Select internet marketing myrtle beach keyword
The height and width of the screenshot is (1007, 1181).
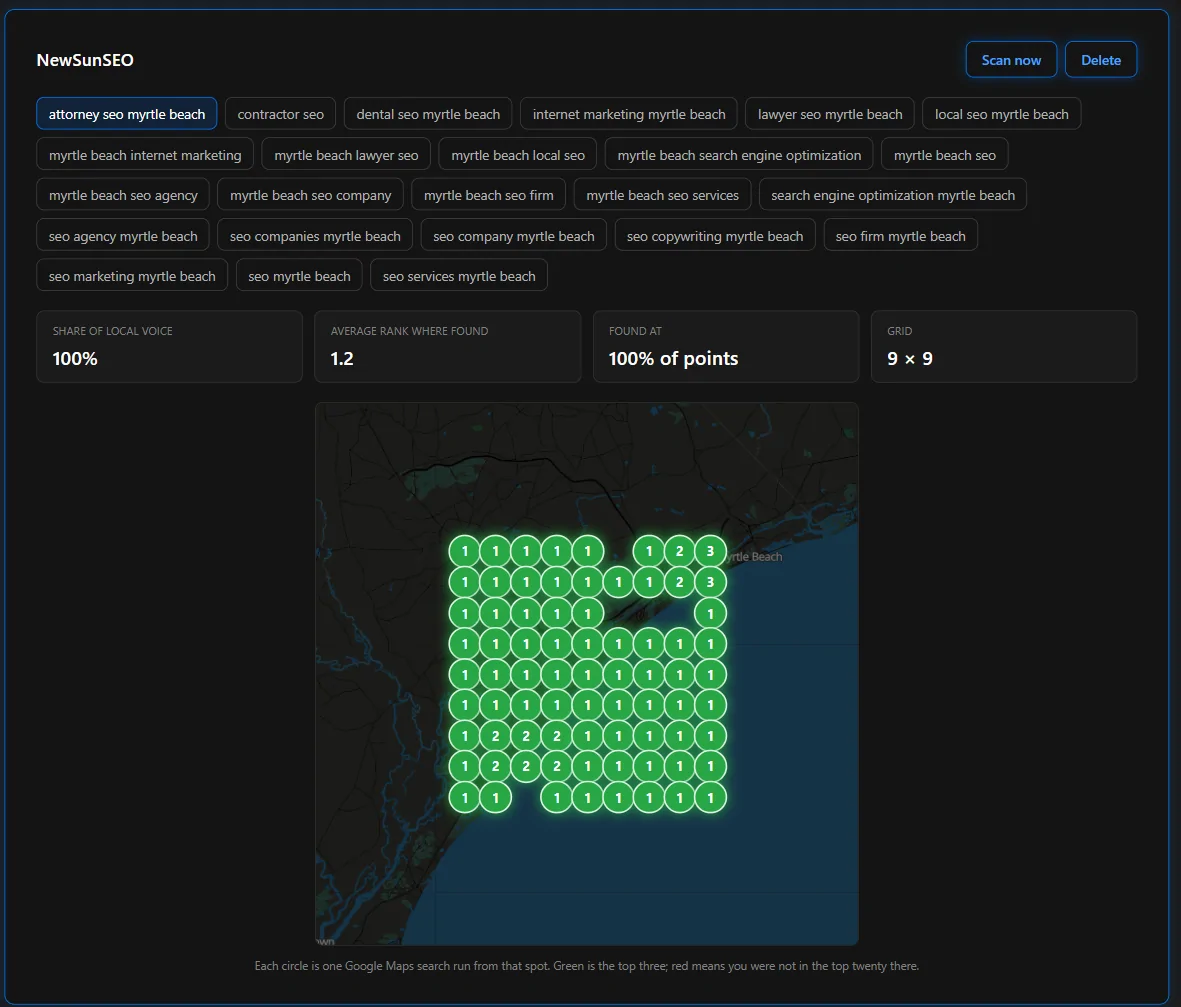point(629,114)
